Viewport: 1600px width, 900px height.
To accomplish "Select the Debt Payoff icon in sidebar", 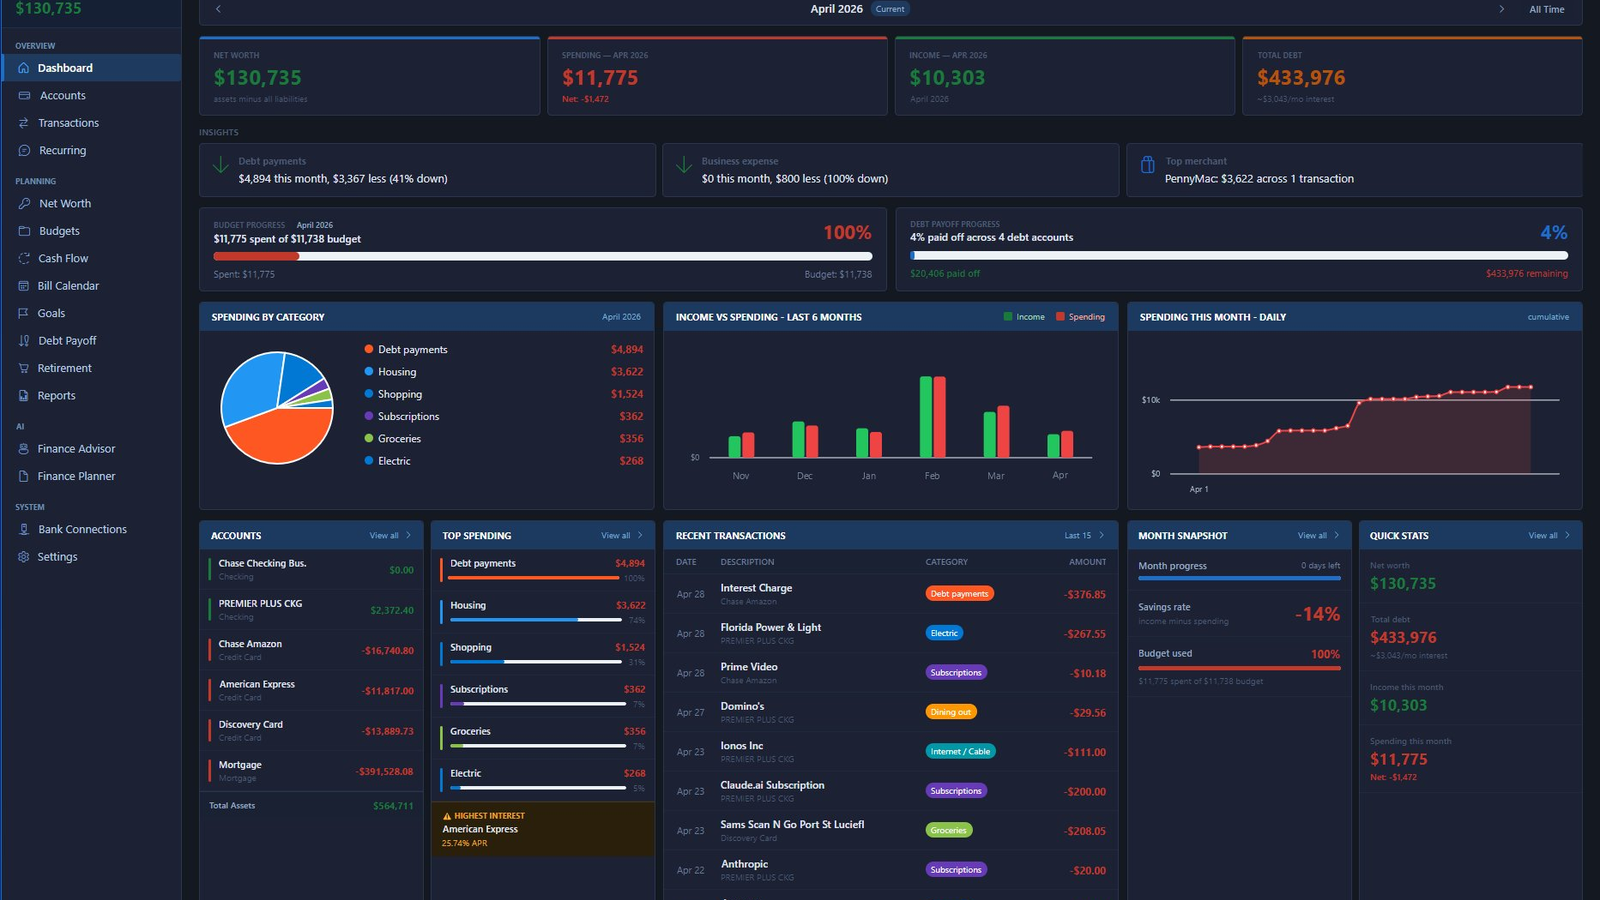I will [24, 341].
